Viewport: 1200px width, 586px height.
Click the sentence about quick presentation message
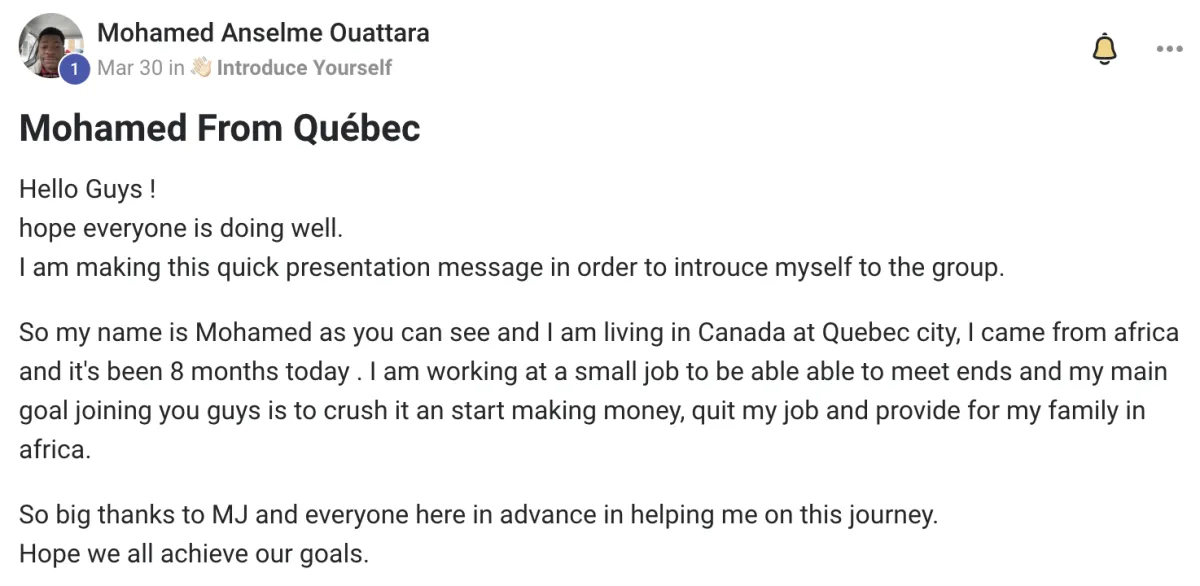click(511, 269)
